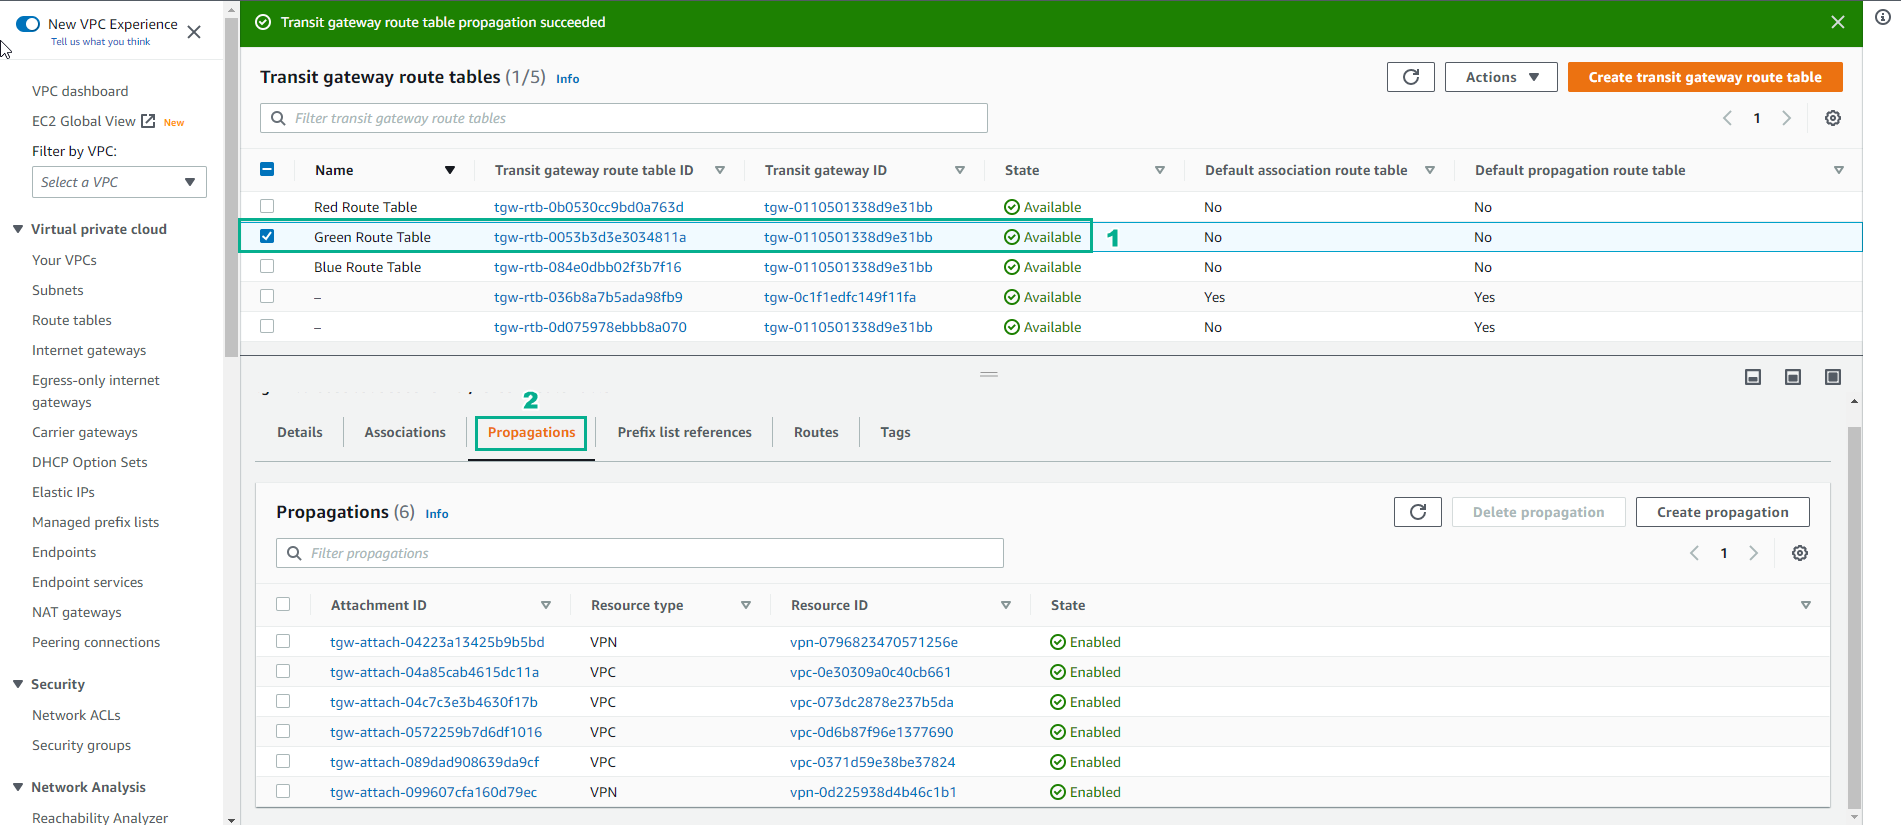Image resolution: width=1901 pixels, height=825 pixels.
Task: Toggle the New VPC Experience switch
Action: [x=28, y=24]
